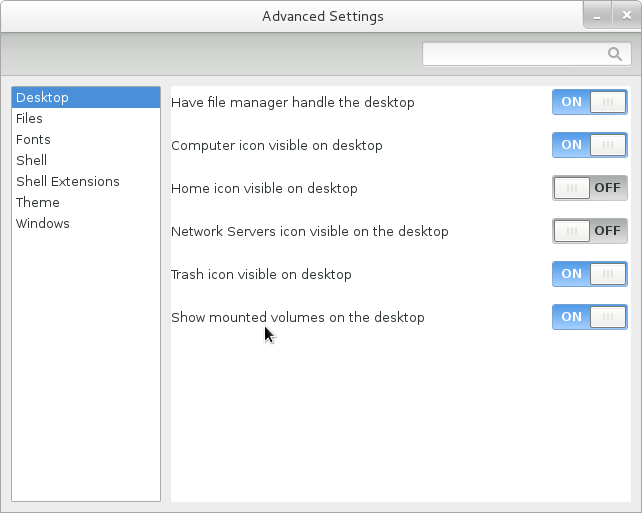This screenshot has height=513, width=642.
Task: Focus the search input field
Action: (527, 54)
